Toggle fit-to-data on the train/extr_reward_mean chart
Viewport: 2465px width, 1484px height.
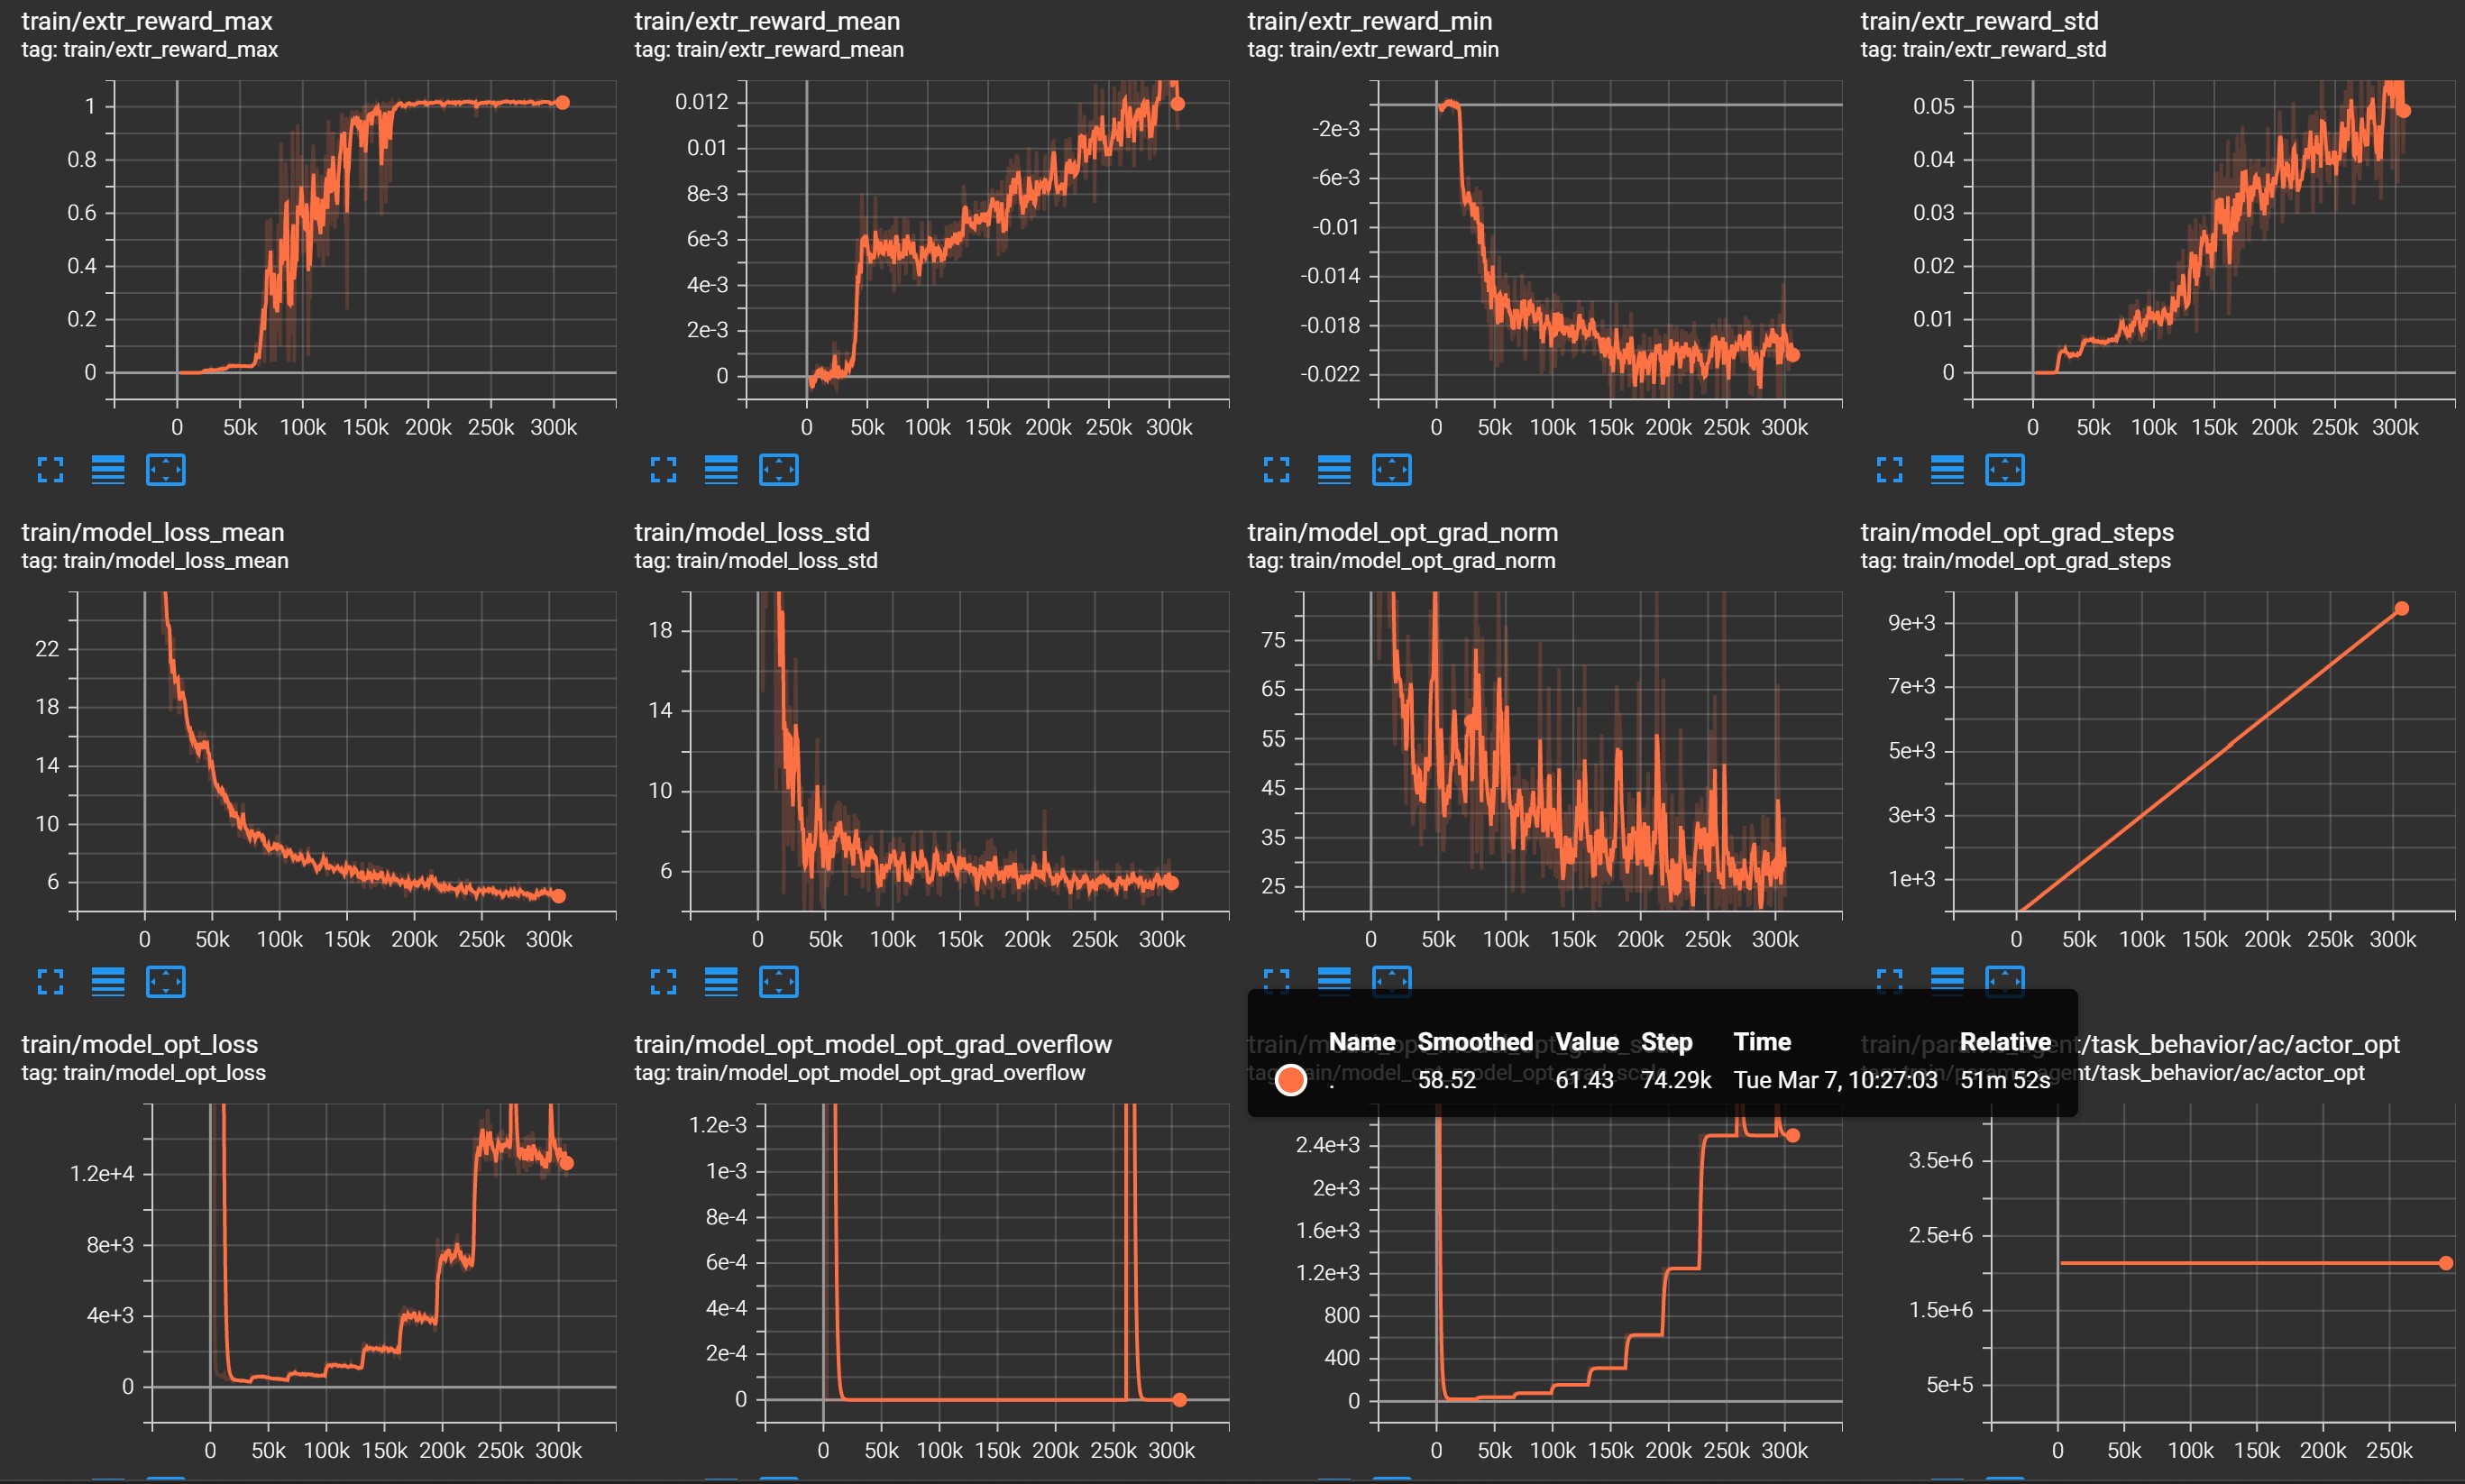tap(780, 470)
